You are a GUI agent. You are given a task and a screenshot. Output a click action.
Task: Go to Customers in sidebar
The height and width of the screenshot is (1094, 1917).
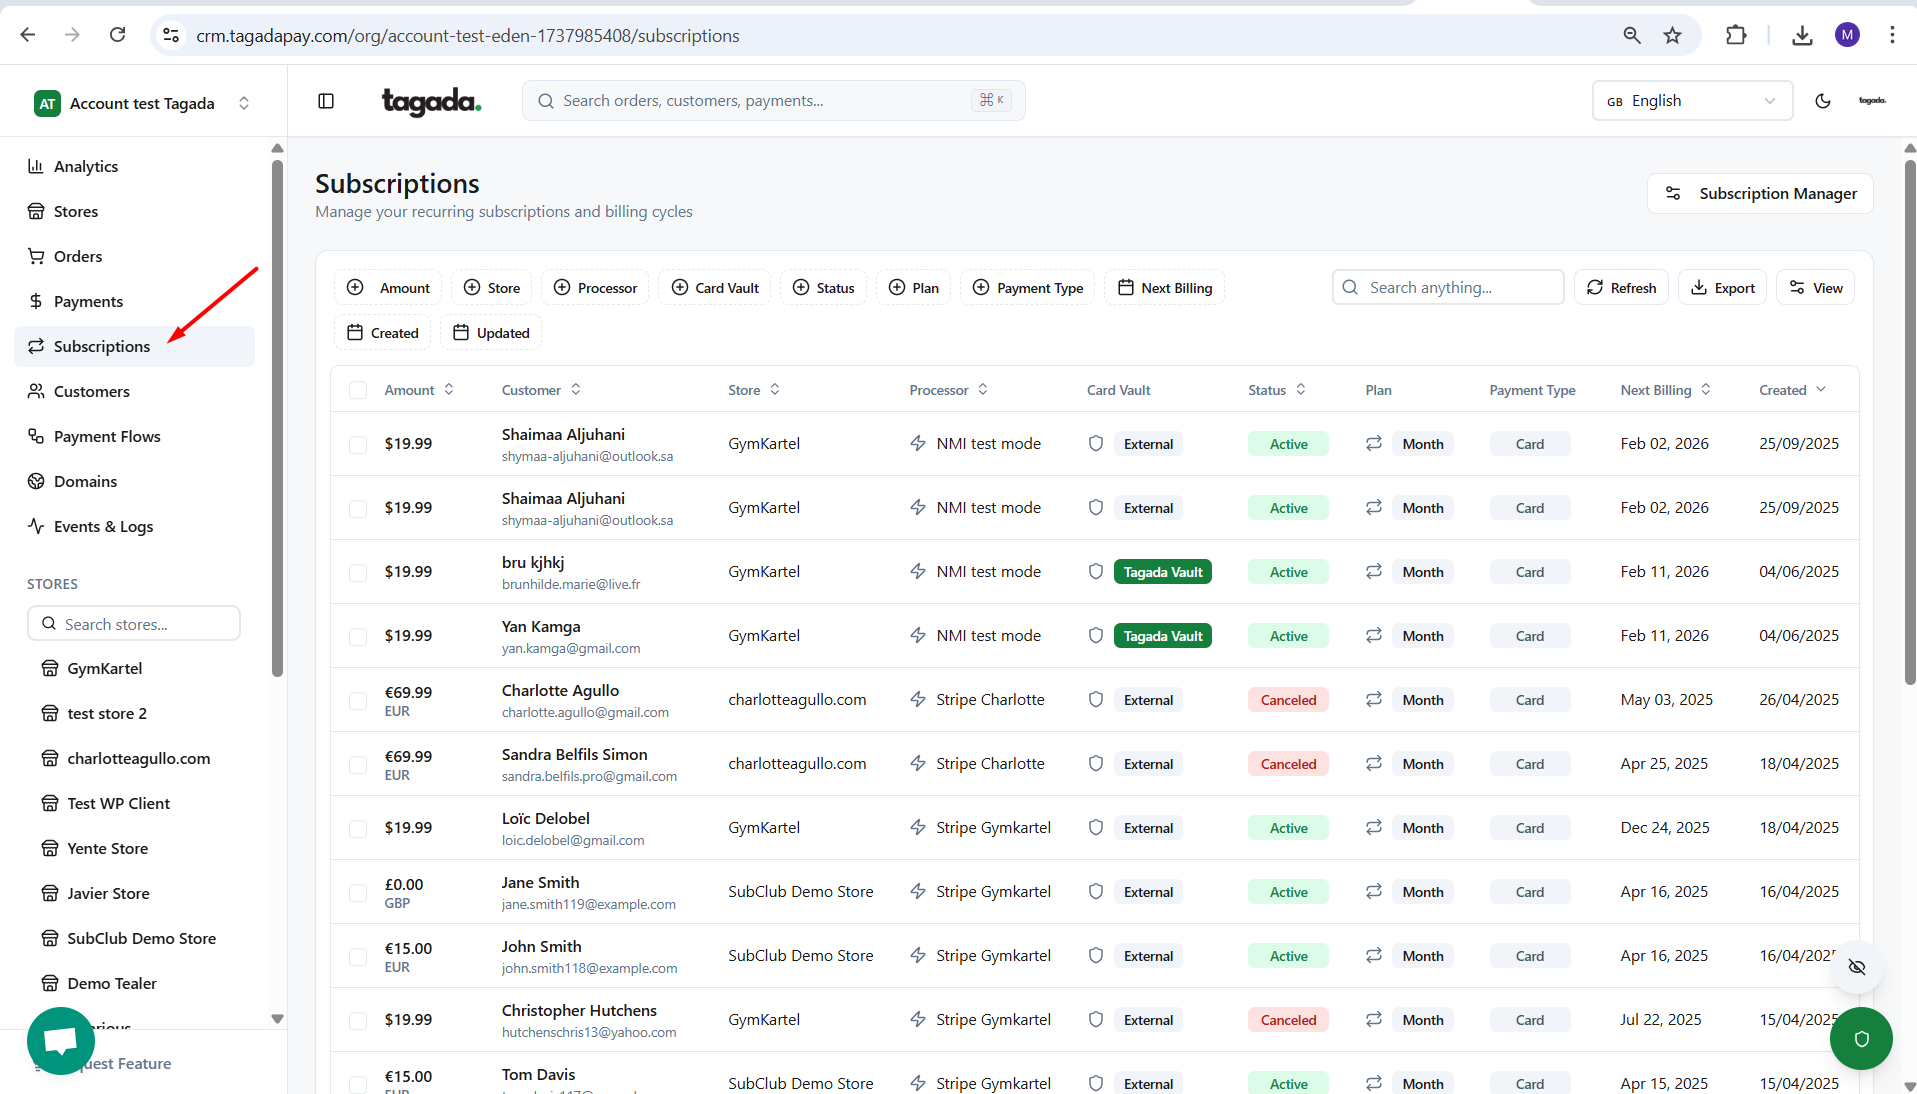[x=92, y=391]
